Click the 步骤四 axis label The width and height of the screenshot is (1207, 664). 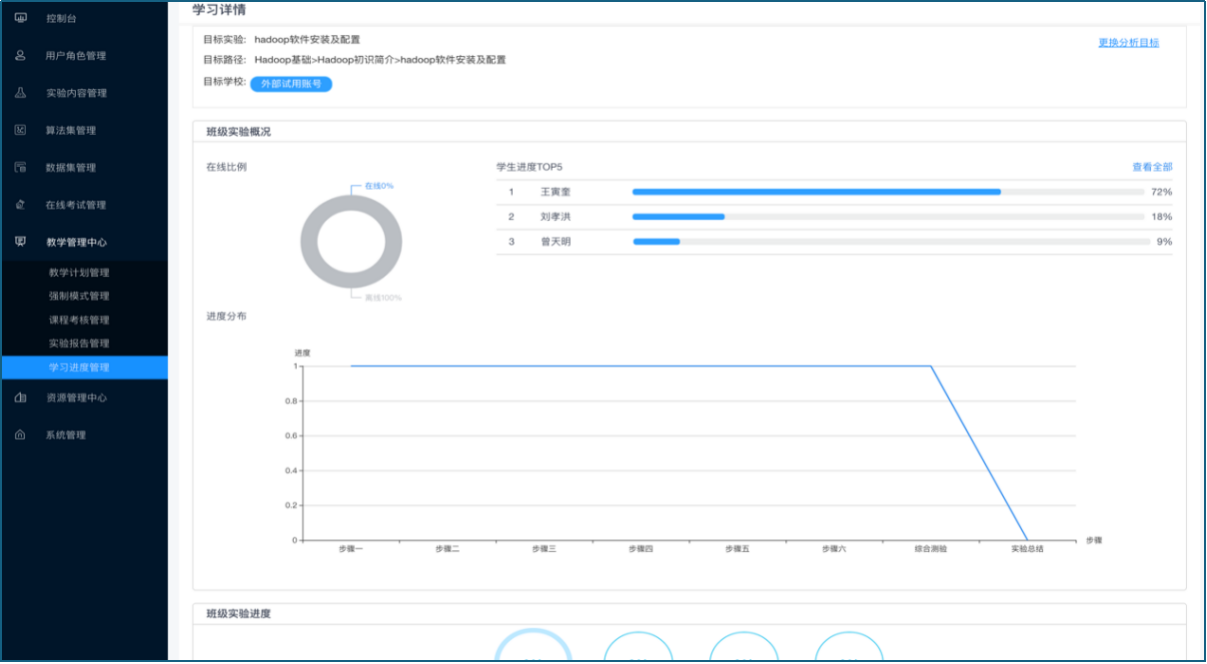pos(641,549)
